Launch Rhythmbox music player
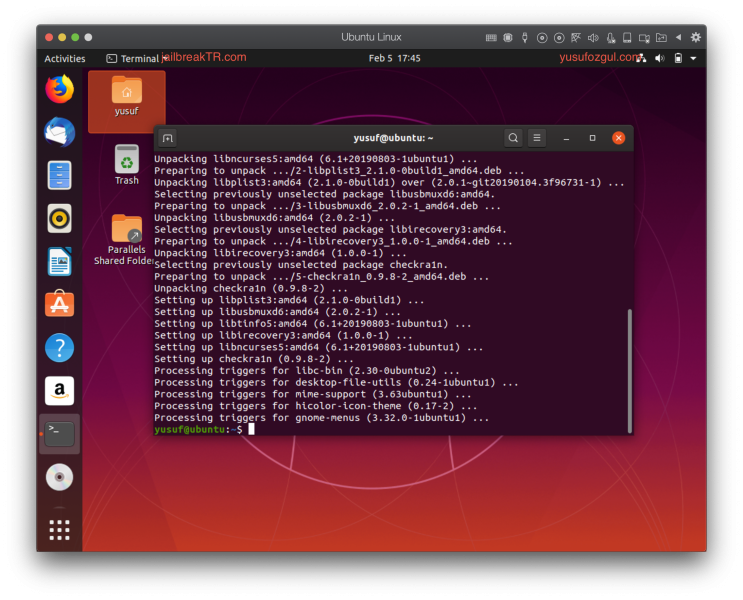743x600 pixels. click(x=59, y=218)
